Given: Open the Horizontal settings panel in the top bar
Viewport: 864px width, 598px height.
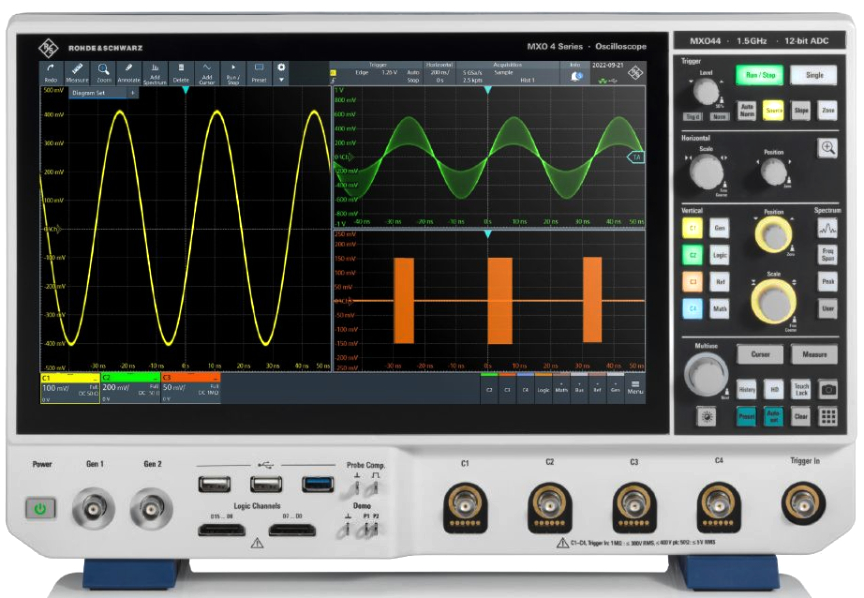Looking at the screenshot, I should [x=439, y=73].
